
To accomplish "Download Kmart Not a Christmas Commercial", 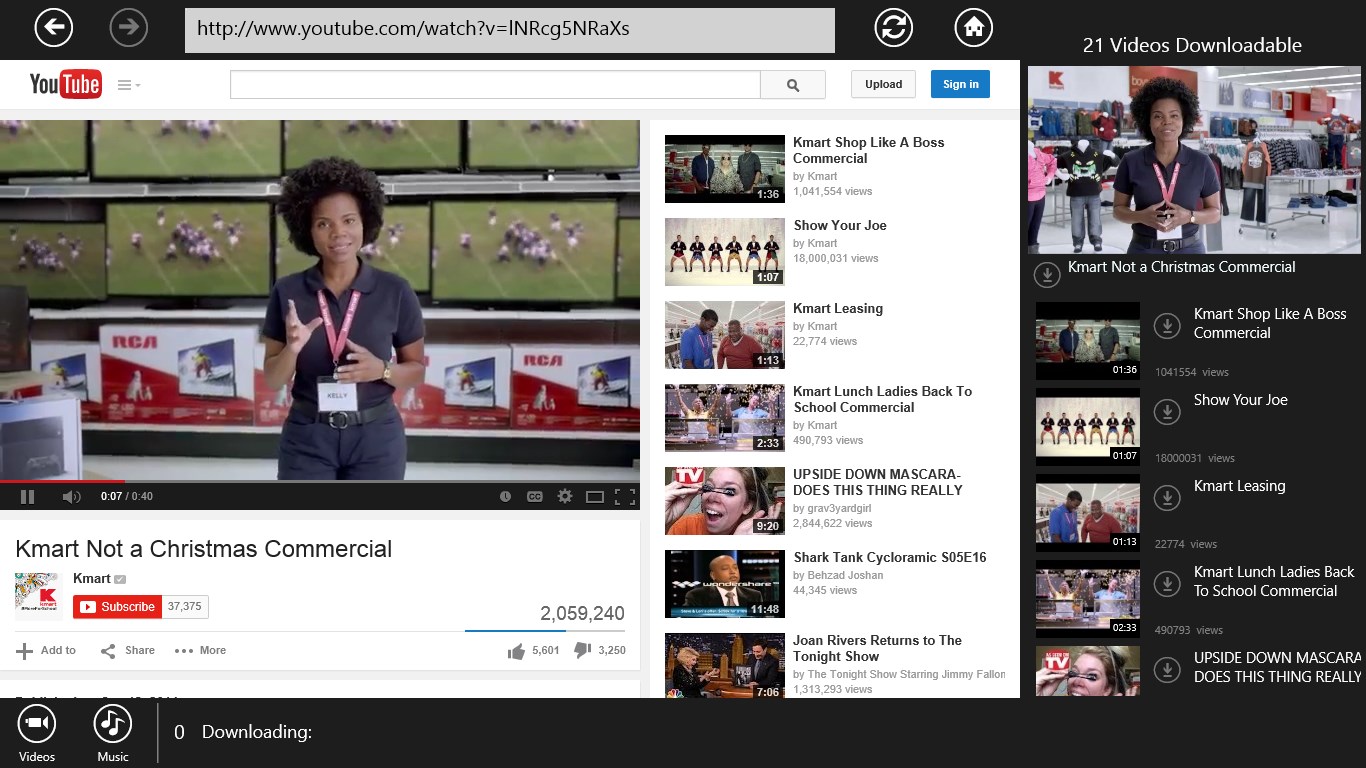I will (x=1046, y=273).
